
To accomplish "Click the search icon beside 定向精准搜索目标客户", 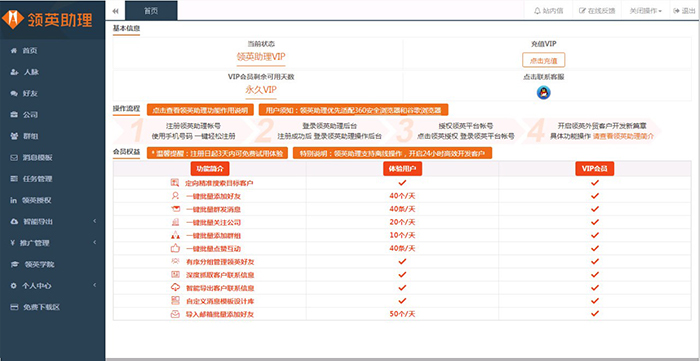I will (175, 183).
